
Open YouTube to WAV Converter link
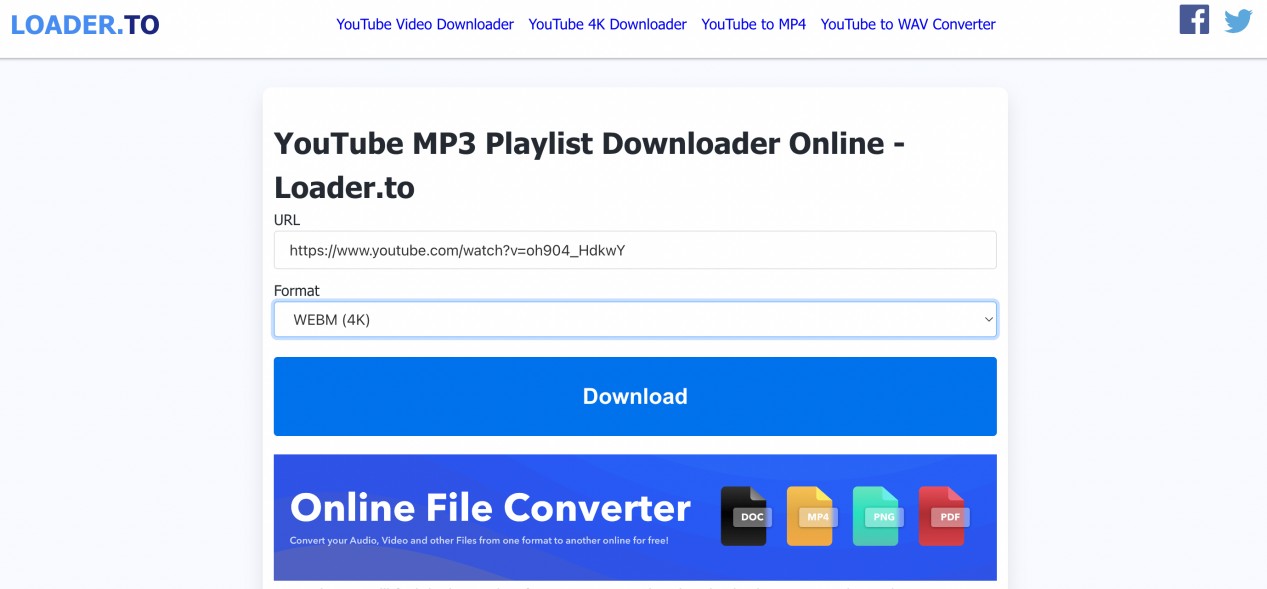[908, 24]
